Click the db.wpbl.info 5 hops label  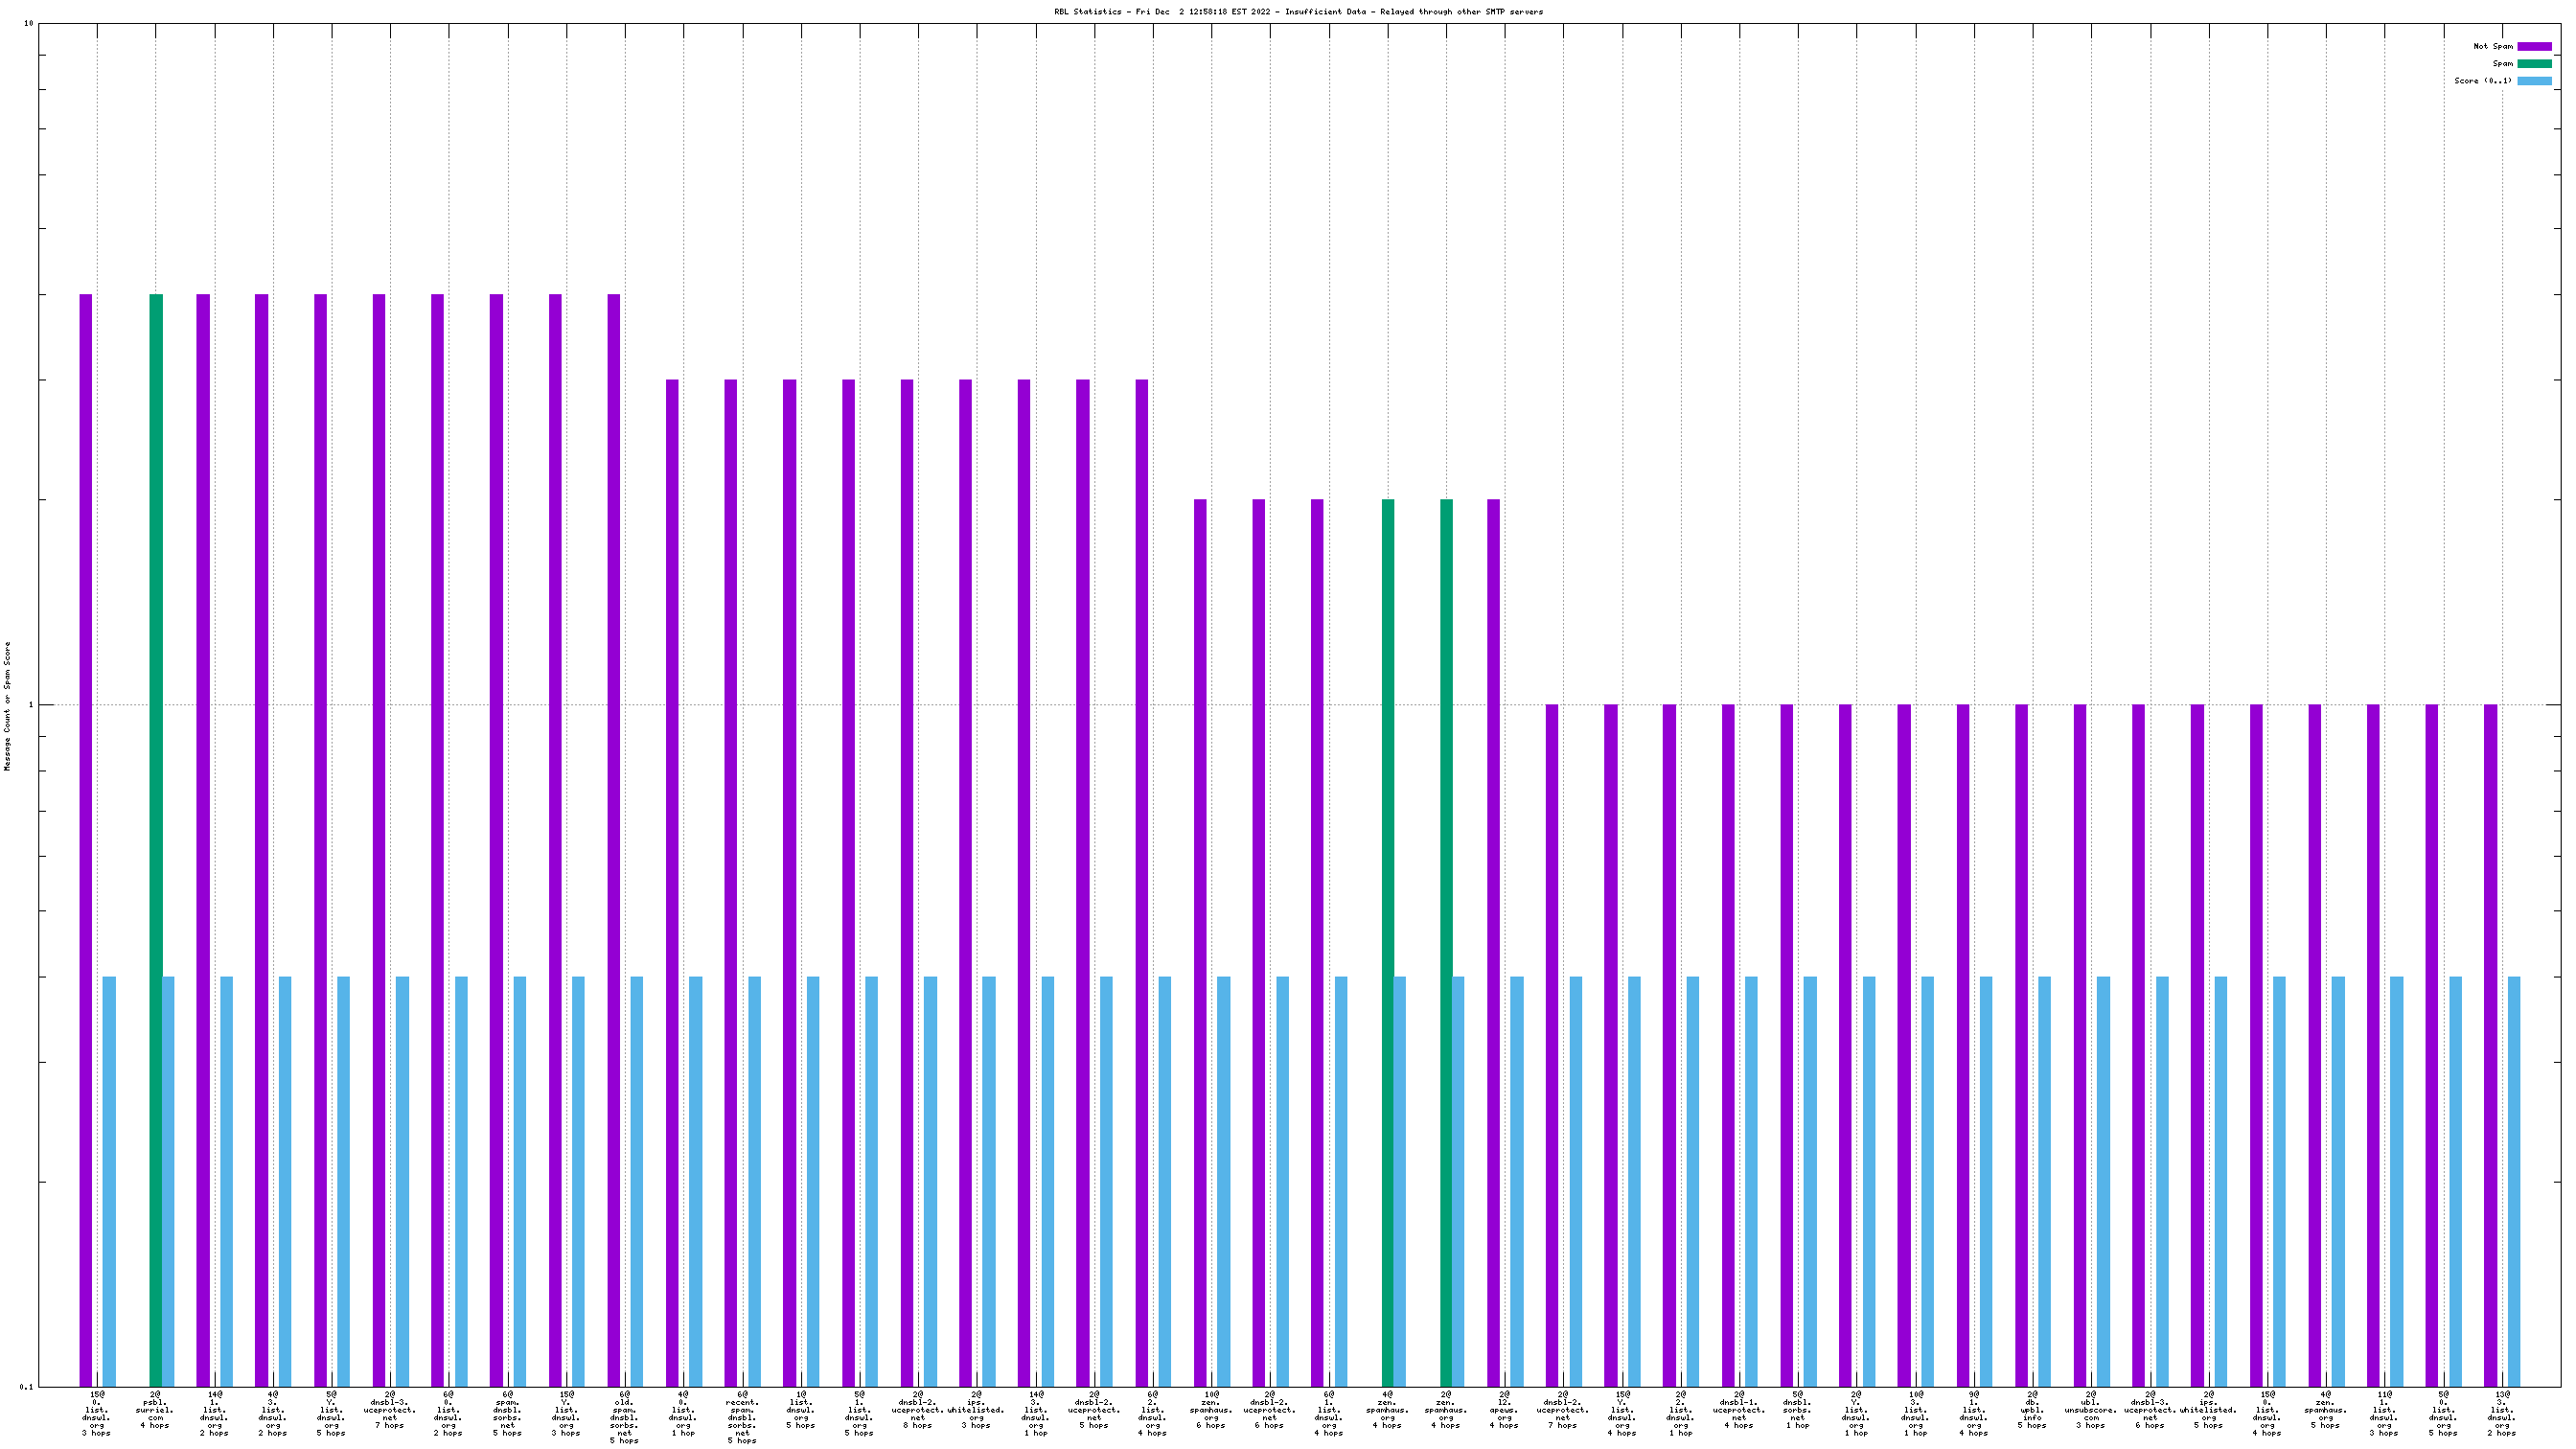click(x=2032, y=1410)
